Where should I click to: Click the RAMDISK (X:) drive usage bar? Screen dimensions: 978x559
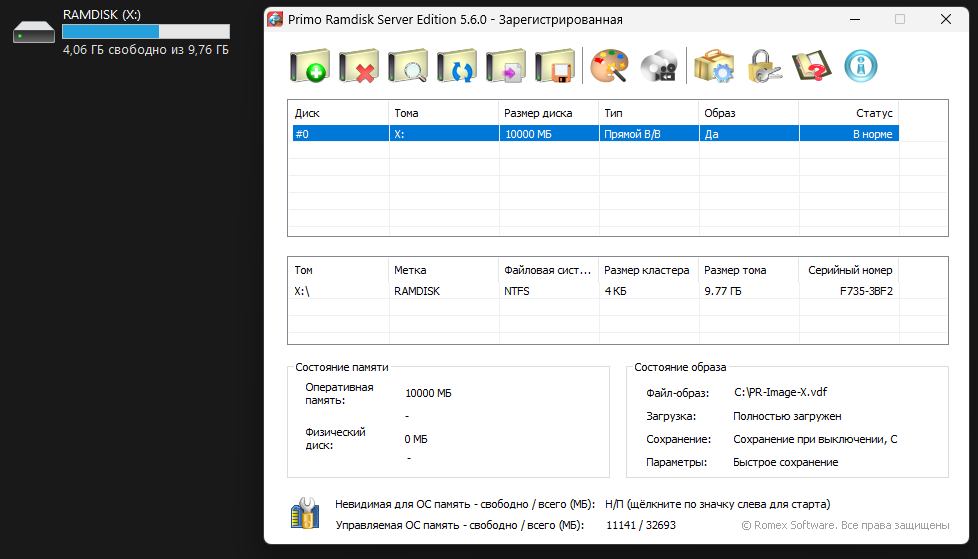click(145, 32)
